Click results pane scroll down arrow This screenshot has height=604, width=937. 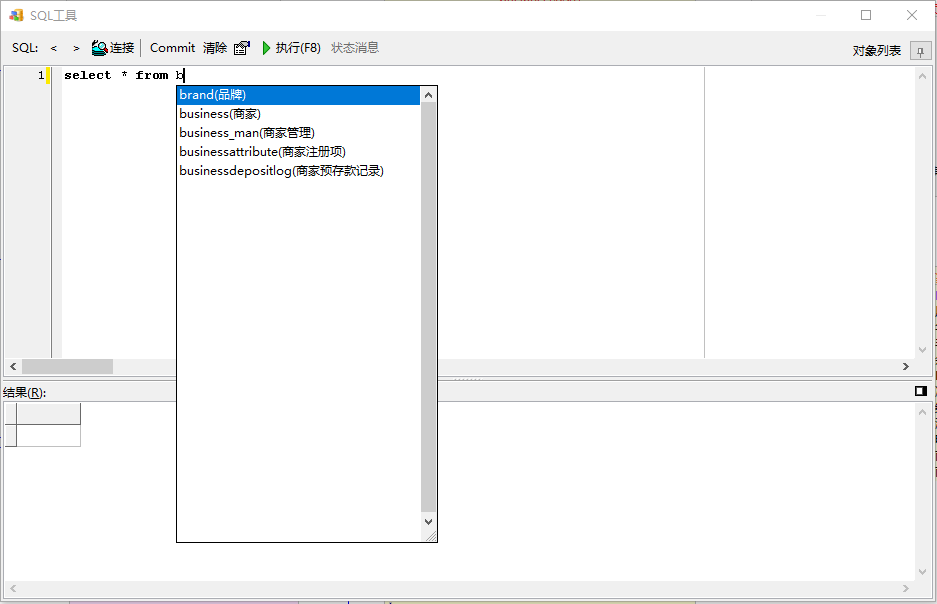tap(922, 572)
